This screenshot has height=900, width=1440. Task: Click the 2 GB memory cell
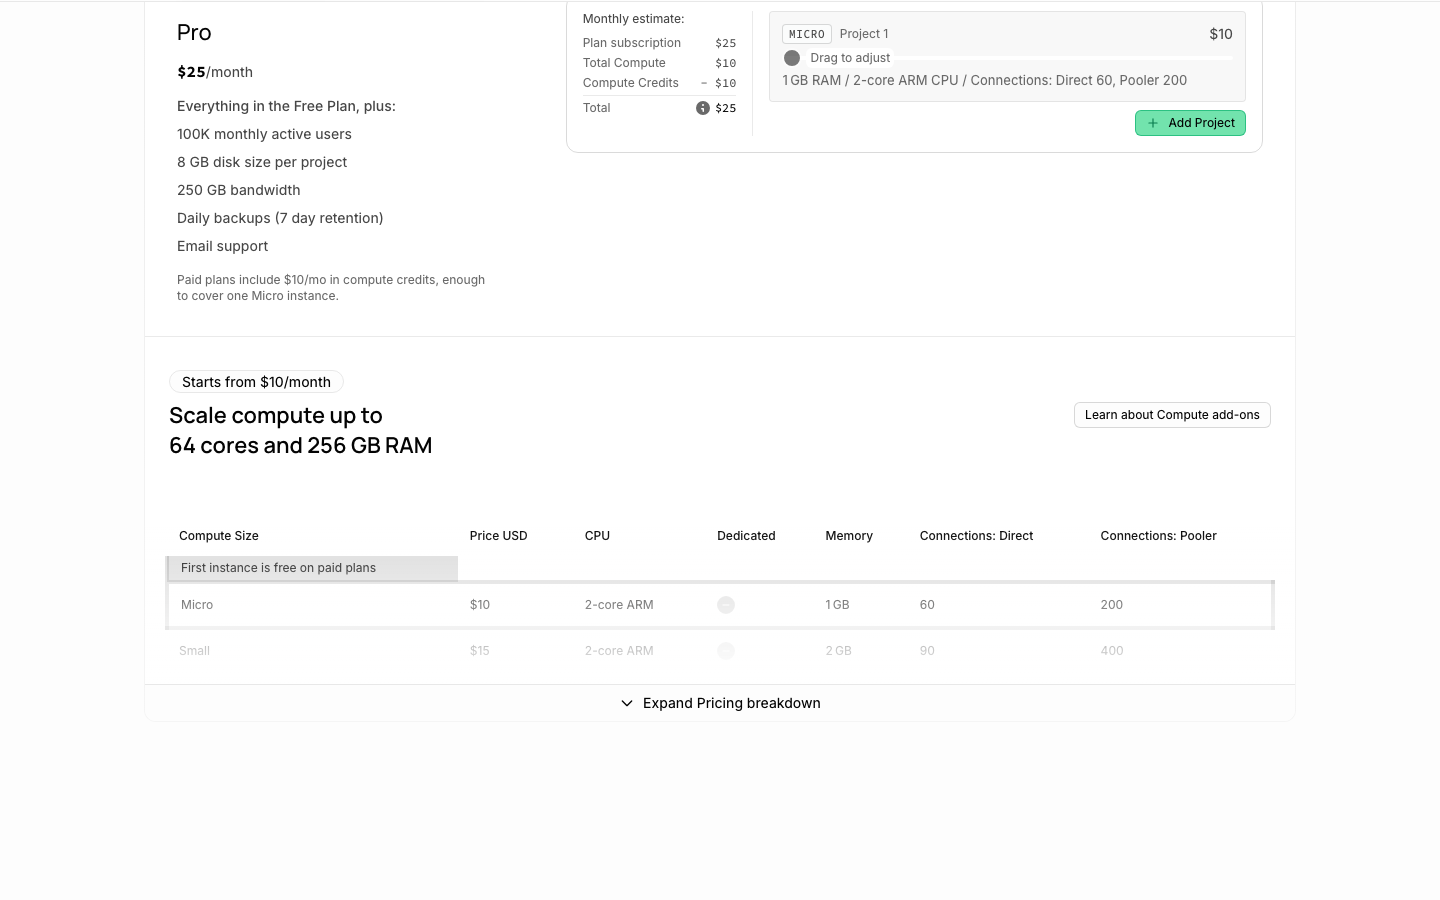[x=838, y=651]
